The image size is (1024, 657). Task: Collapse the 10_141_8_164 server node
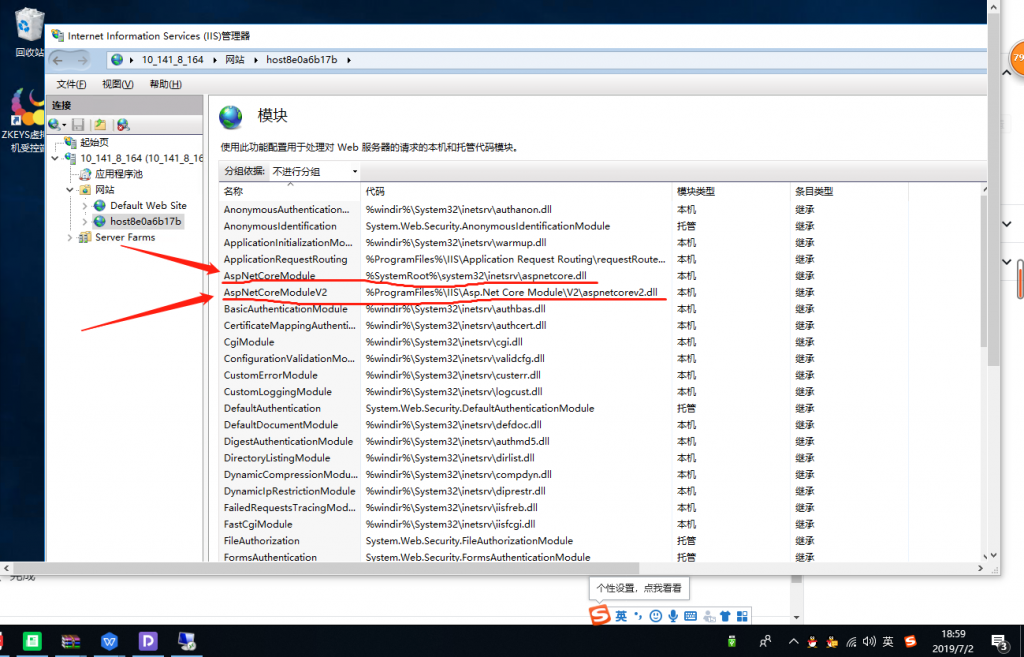pos(56,158)
